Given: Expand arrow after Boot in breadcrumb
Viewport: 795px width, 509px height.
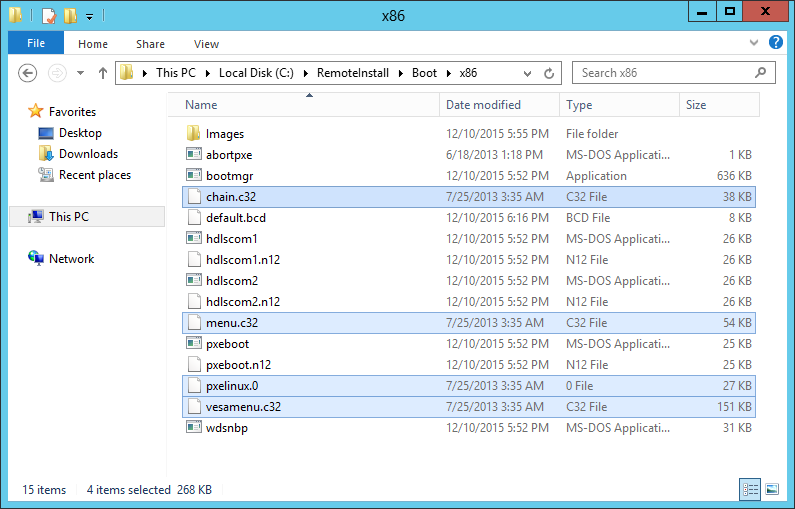Looking at the screenshot, I should click(449, 74).
